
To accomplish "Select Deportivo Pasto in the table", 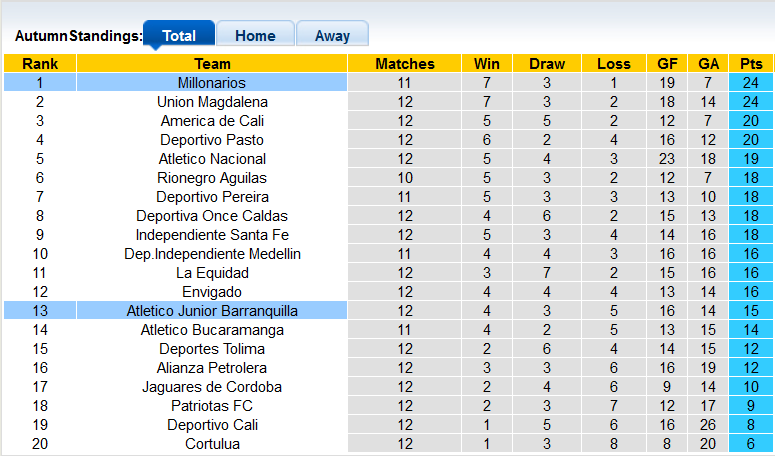I will 212,140.
